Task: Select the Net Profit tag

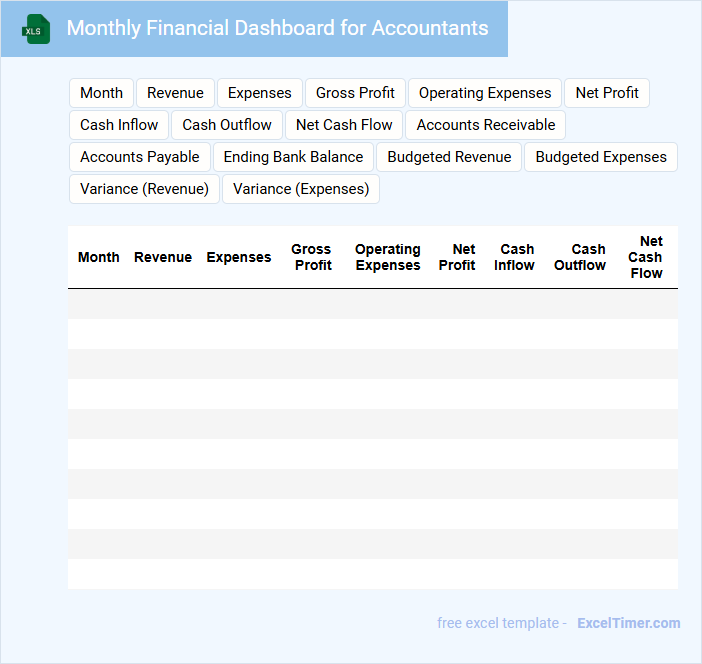Action: click(607, 93)
